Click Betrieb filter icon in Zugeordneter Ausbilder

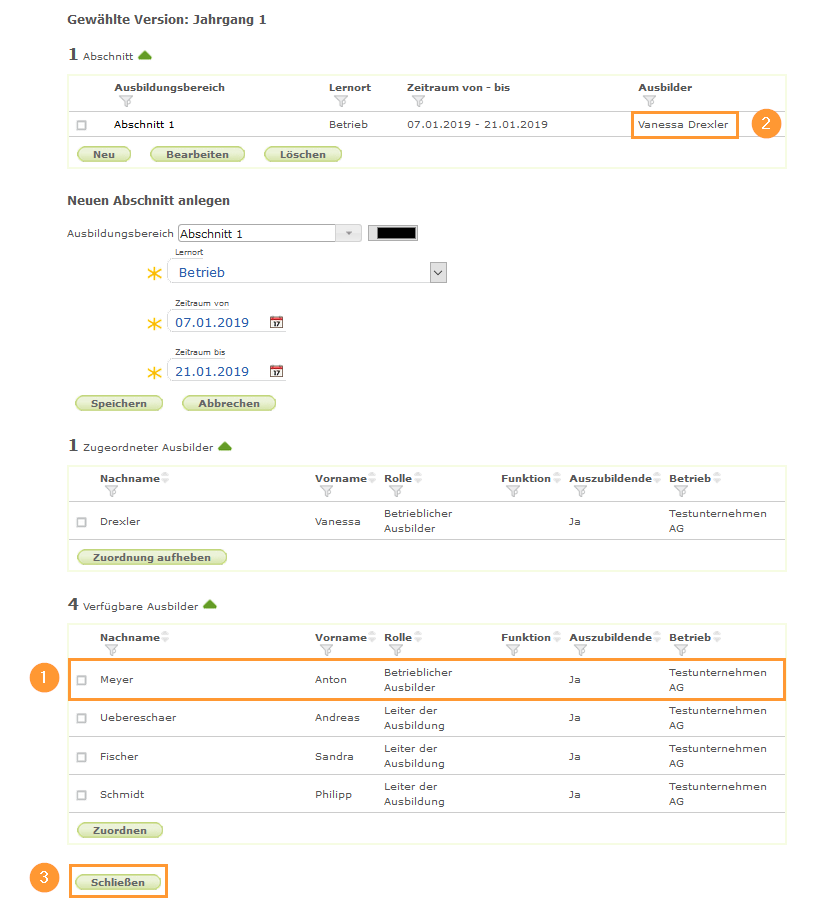point(681,491)
